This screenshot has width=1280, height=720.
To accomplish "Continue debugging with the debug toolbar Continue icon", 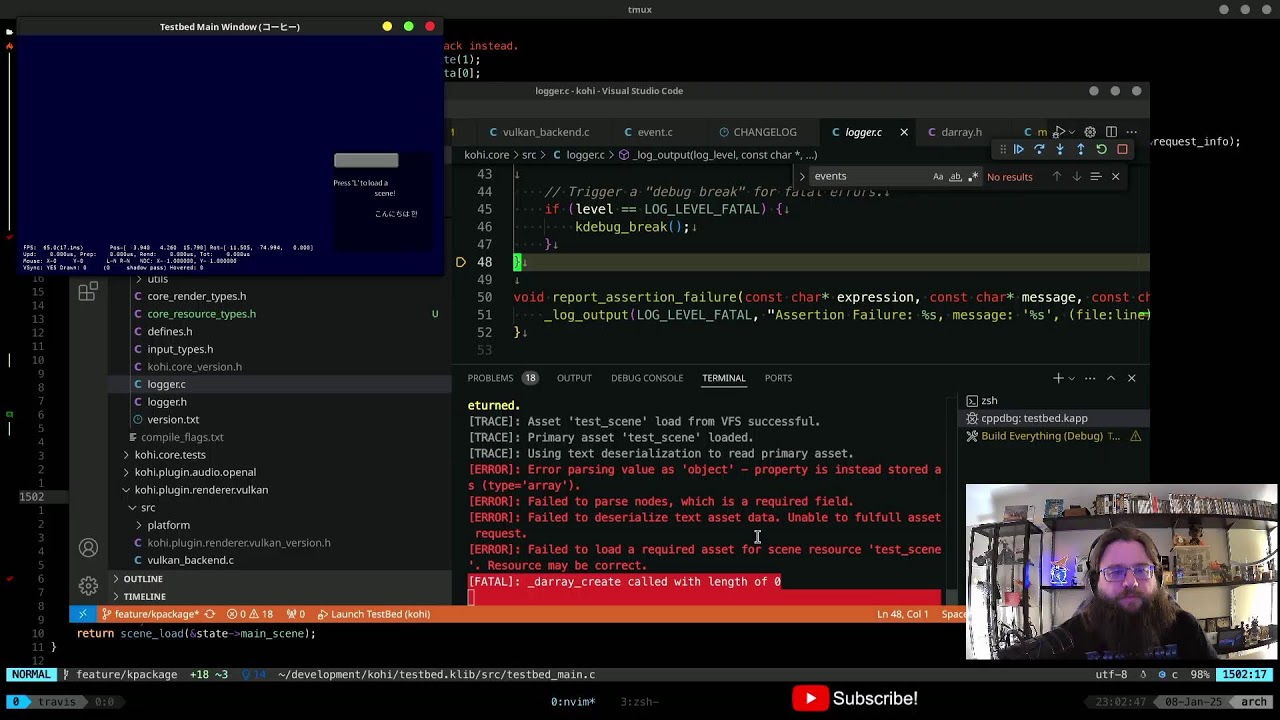I will [x=1018, y=150].
